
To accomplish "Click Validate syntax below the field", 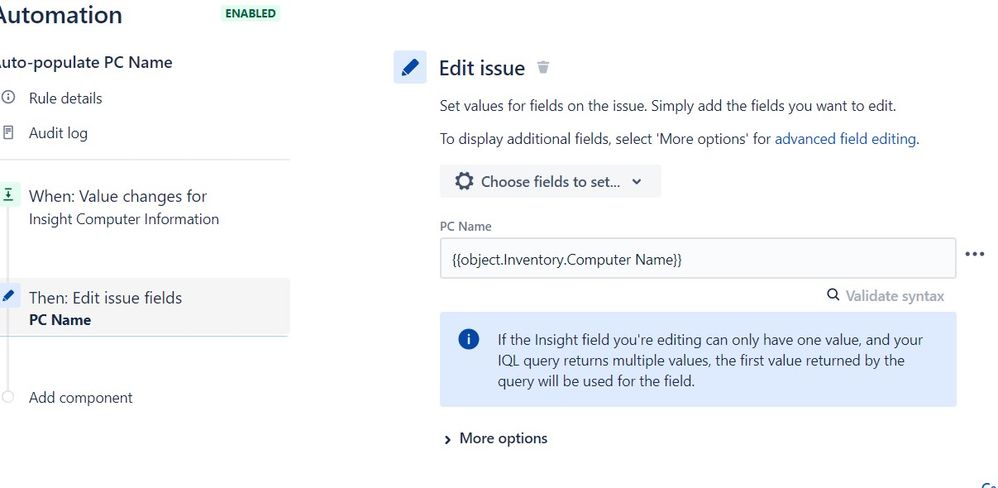I will (x=894, y=296).
